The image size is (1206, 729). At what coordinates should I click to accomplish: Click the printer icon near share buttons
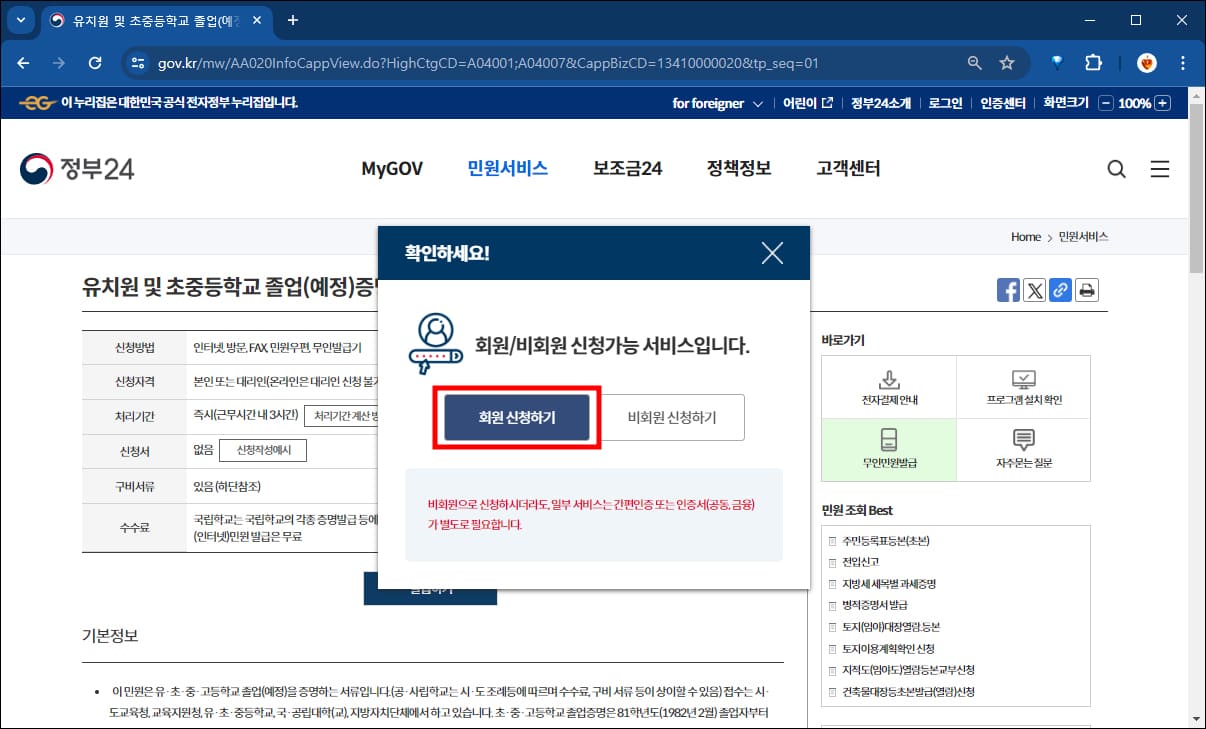coord(1086,290)
